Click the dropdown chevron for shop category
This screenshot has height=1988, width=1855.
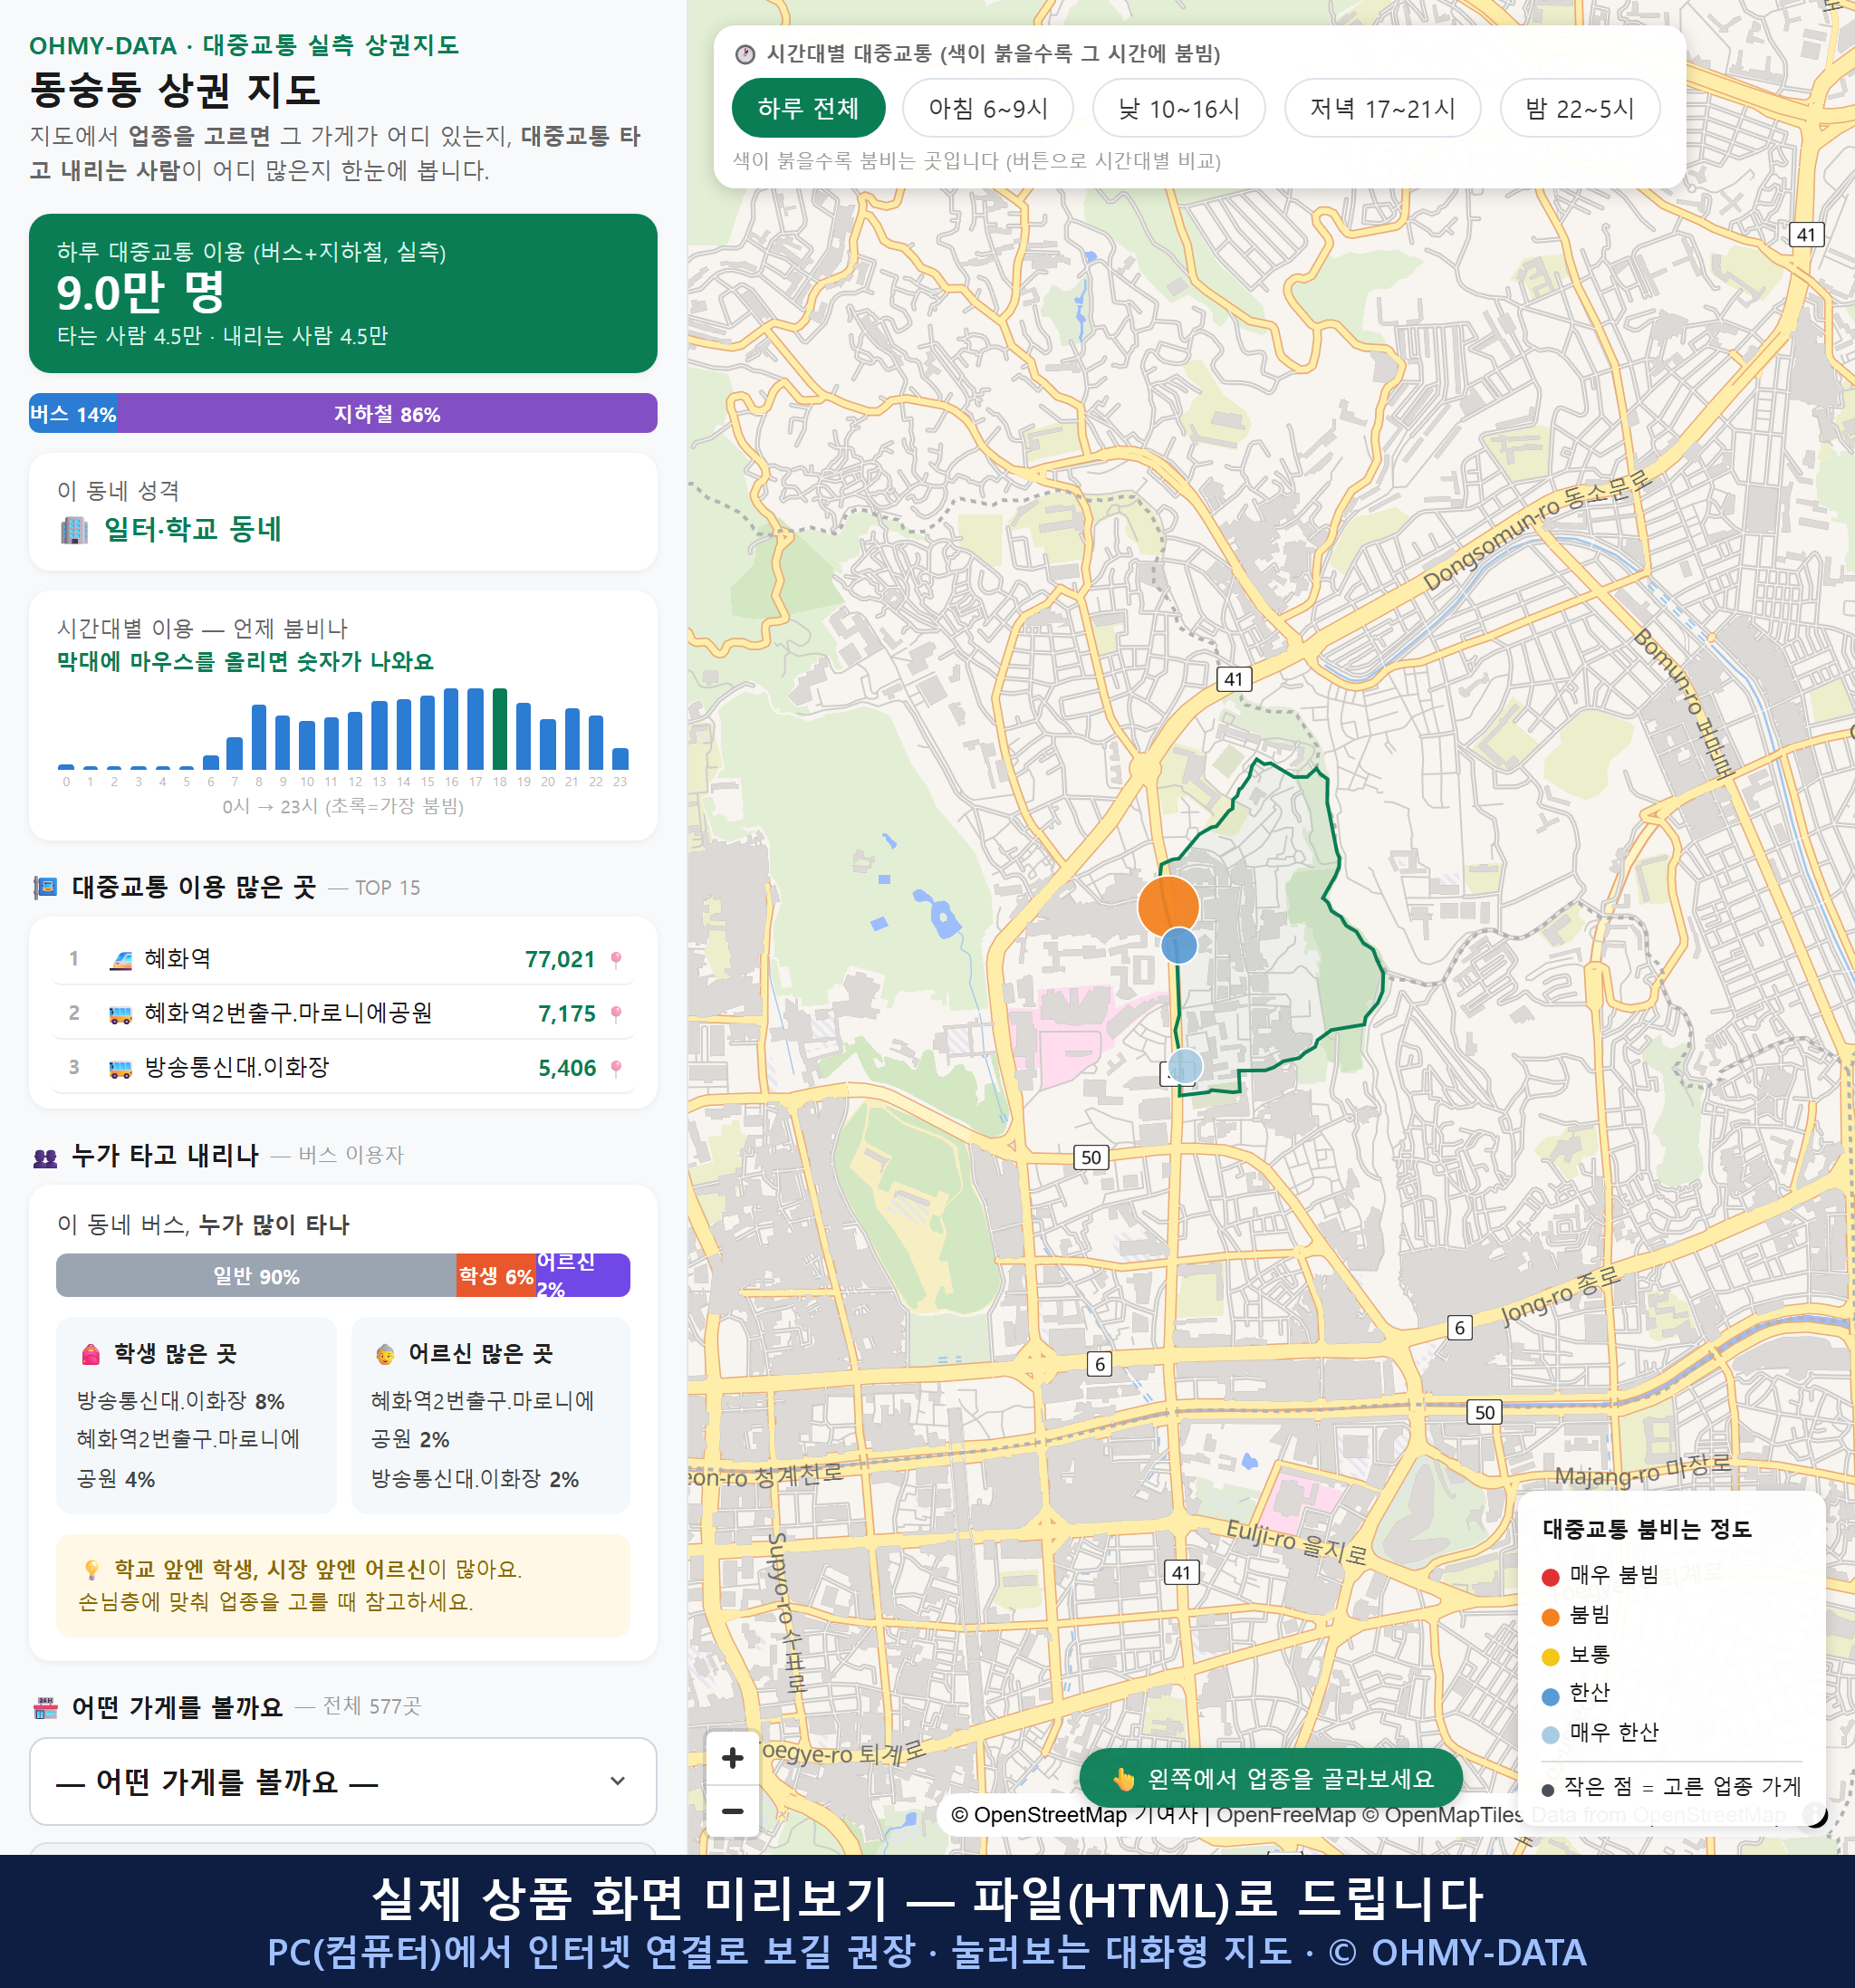[x=618, y=1781]
